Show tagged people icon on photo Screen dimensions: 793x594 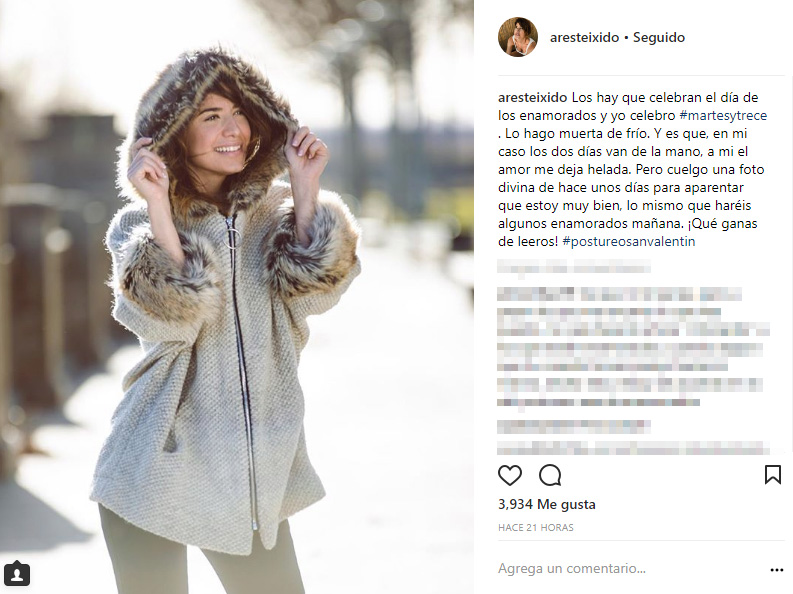pos(17,574)
